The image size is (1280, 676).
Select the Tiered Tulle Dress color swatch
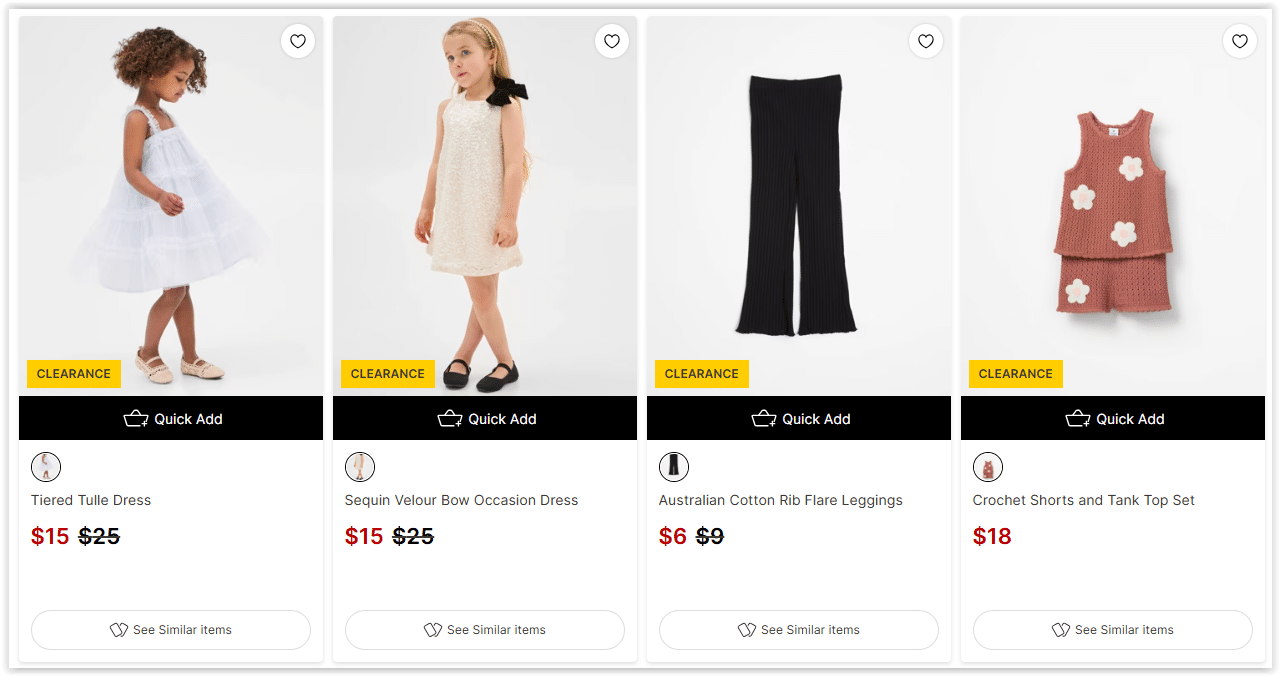pos(46,467)
